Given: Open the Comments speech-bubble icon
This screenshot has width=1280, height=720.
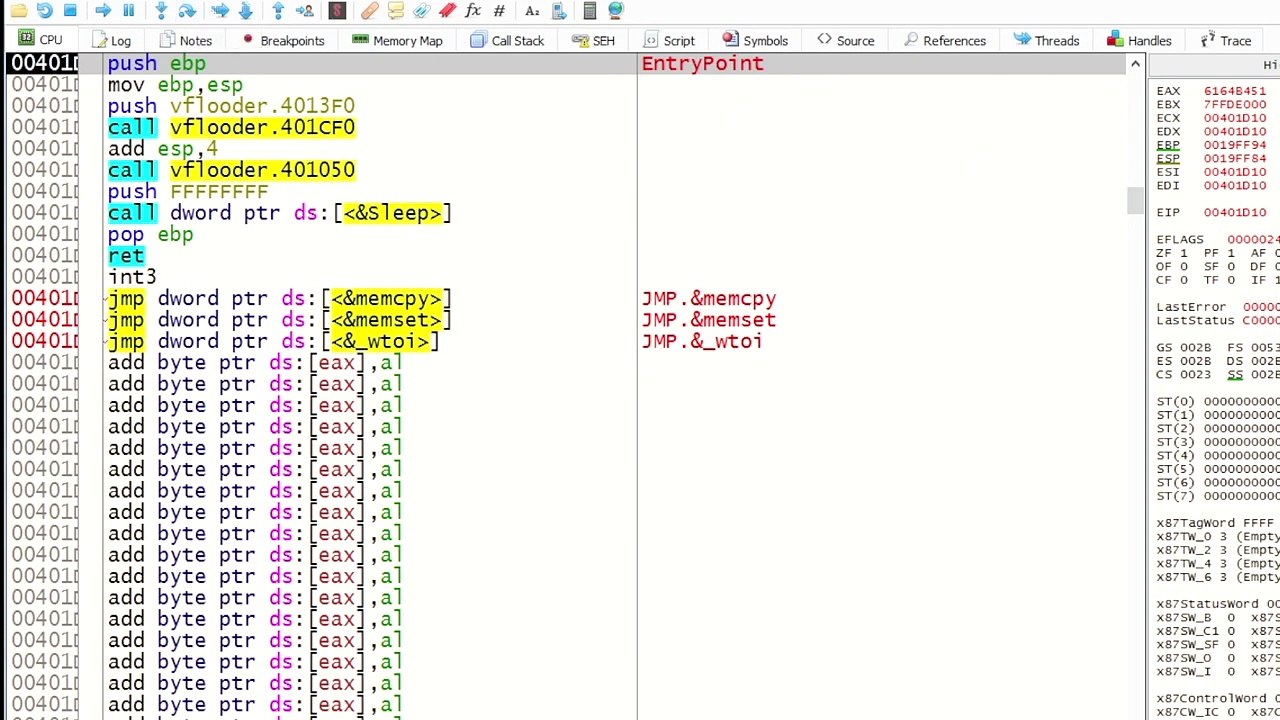Looking at the screenshot, I should (395, 11).
